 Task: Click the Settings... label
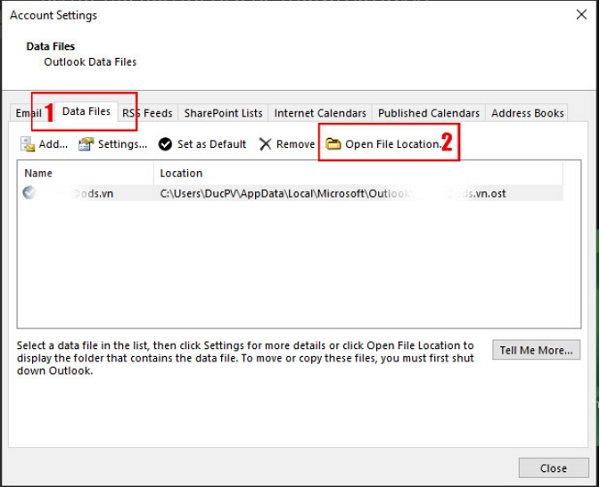[x=122, y=144]
